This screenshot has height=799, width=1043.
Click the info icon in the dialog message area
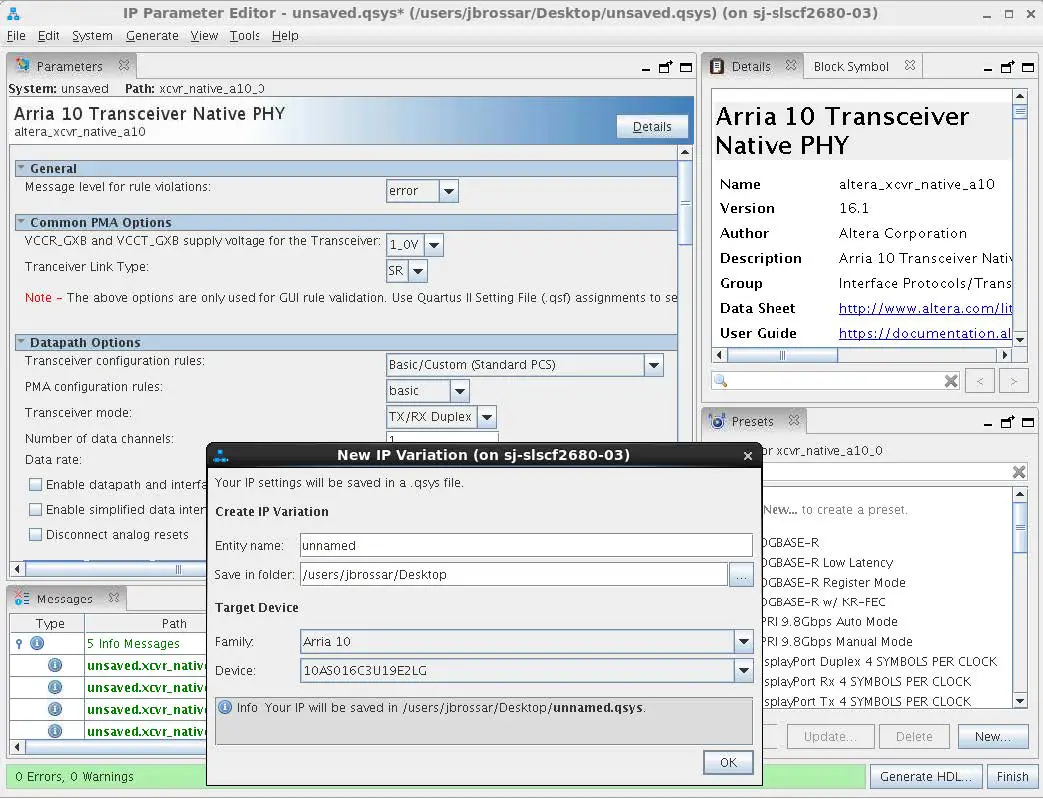[x=225, y=707]
